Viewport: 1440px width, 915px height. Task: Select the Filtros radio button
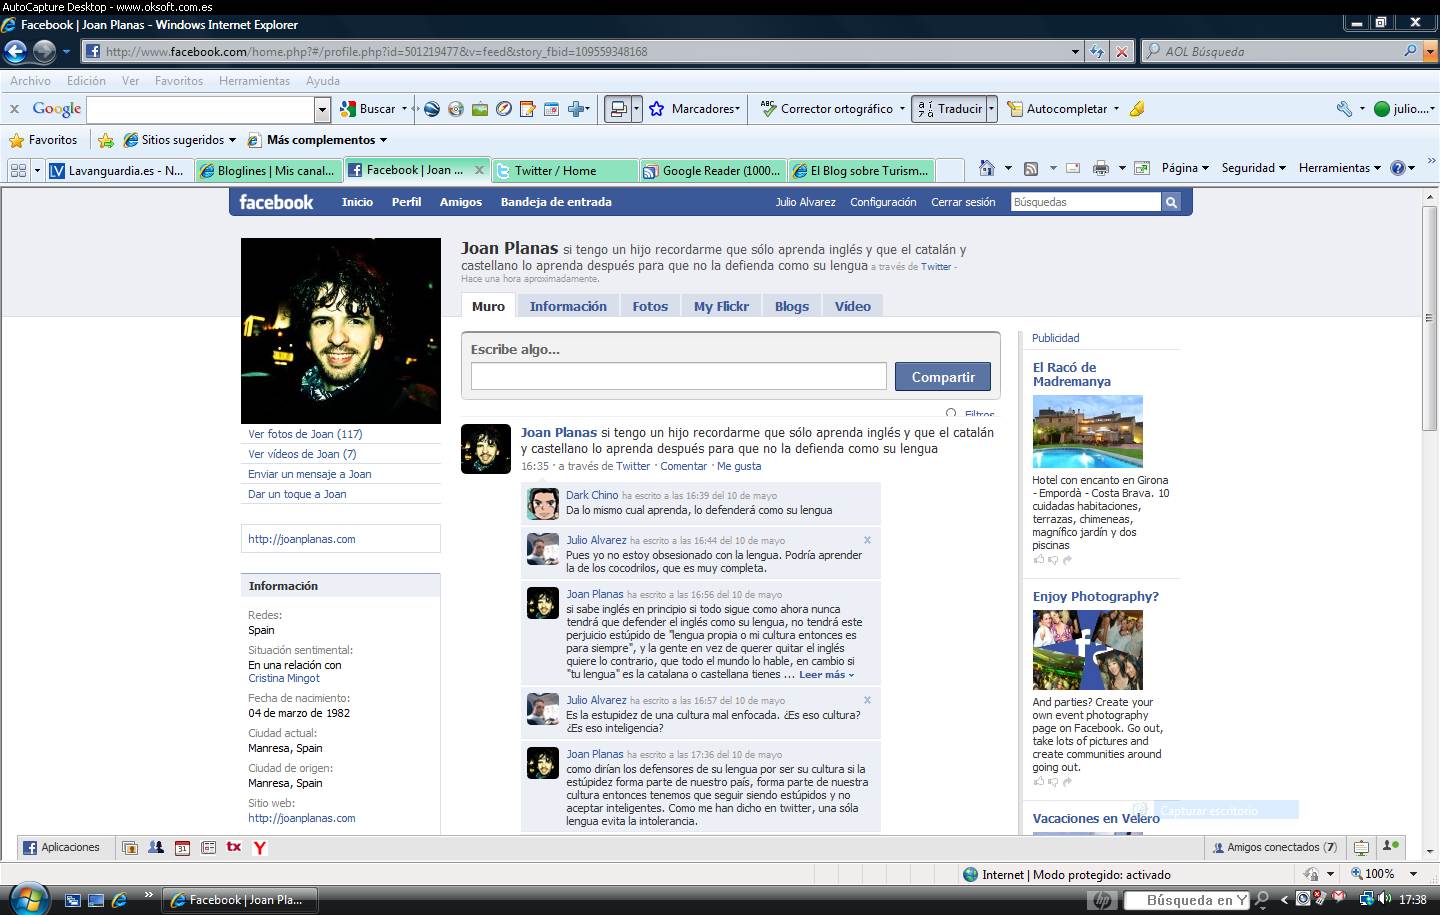coord(951,413)
